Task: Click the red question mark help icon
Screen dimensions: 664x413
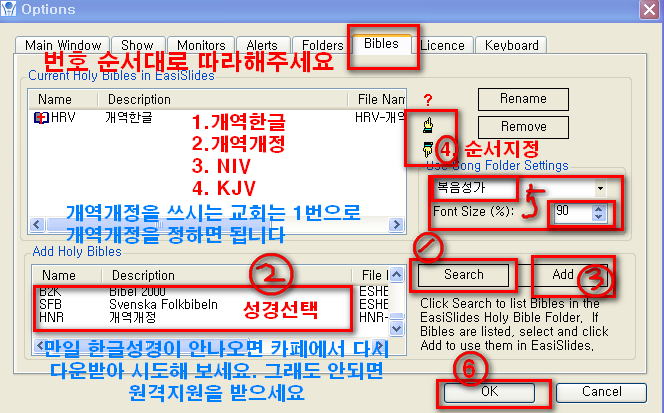Action: (428, 100)
